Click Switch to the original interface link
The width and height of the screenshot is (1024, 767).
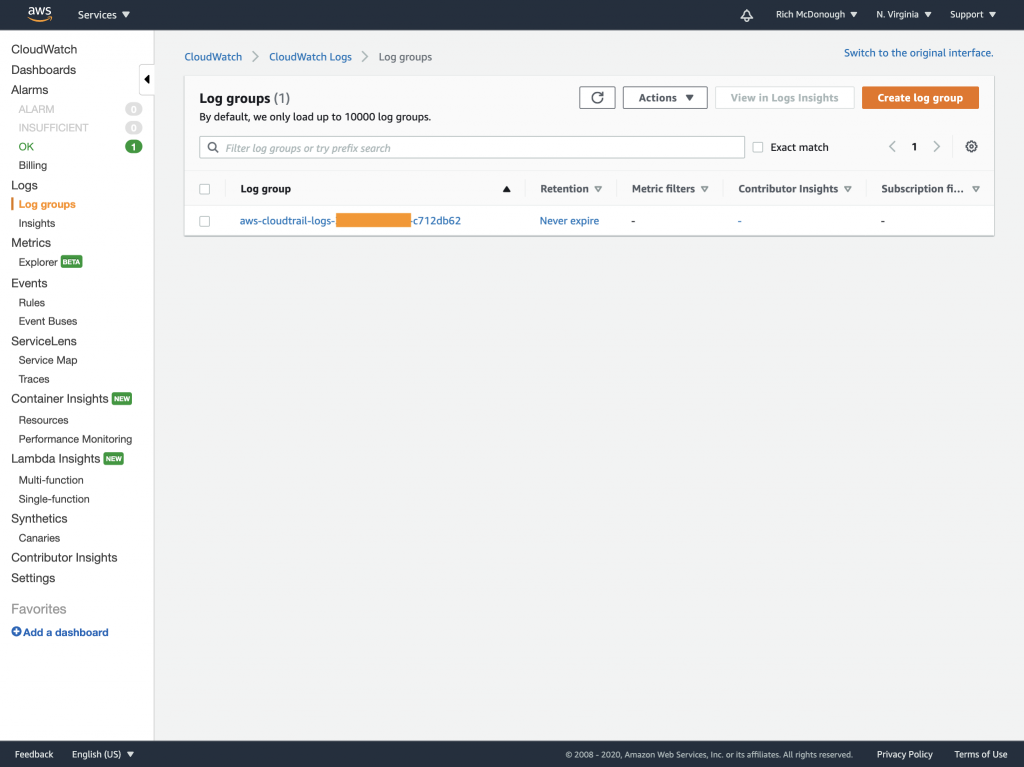point(916,51)
